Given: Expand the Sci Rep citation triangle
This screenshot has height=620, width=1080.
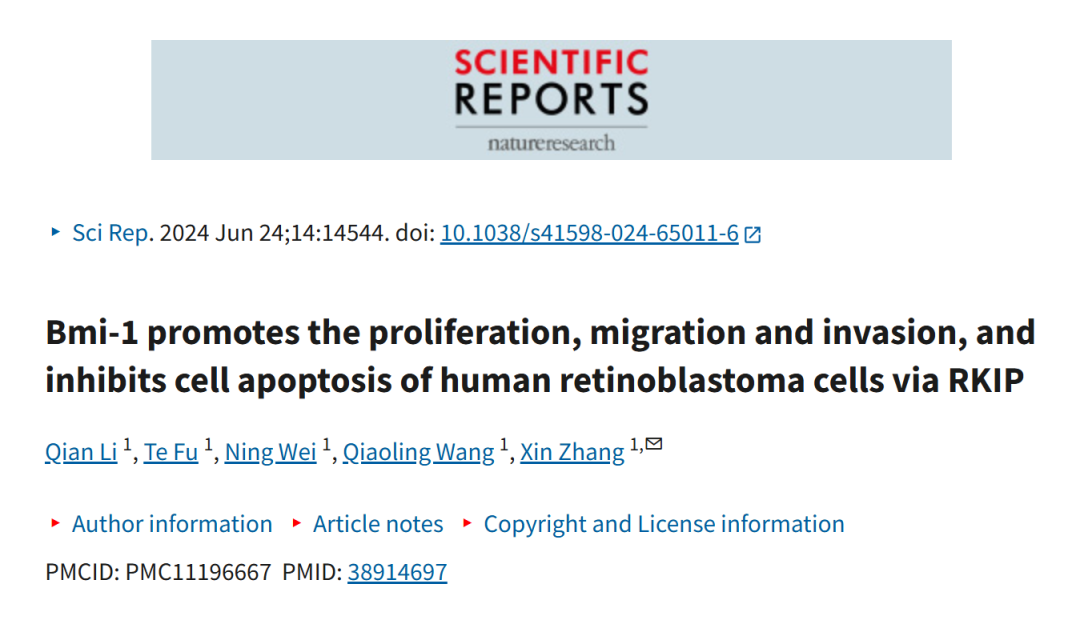Looking at the screenshot, I should pyautogui.click(x=56, y=232).
